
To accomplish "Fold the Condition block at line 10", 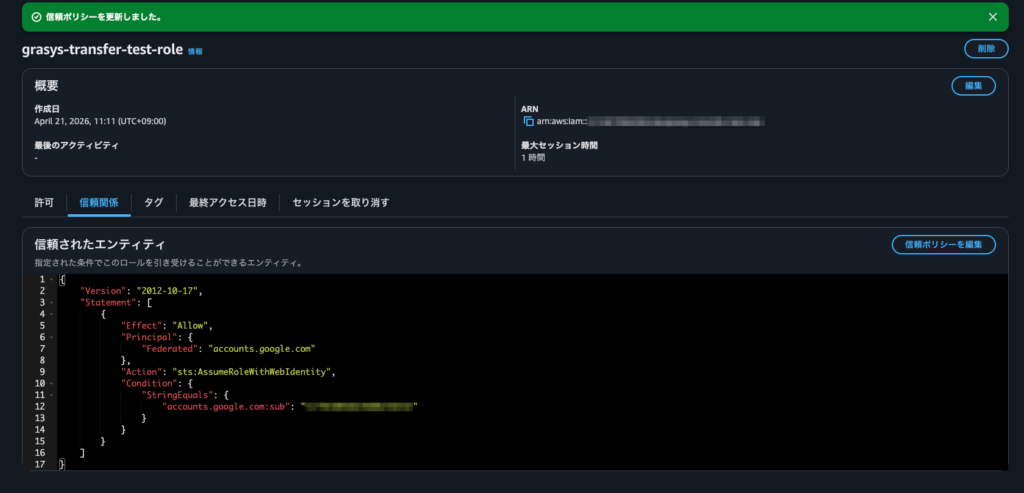I will pos(52,383).
